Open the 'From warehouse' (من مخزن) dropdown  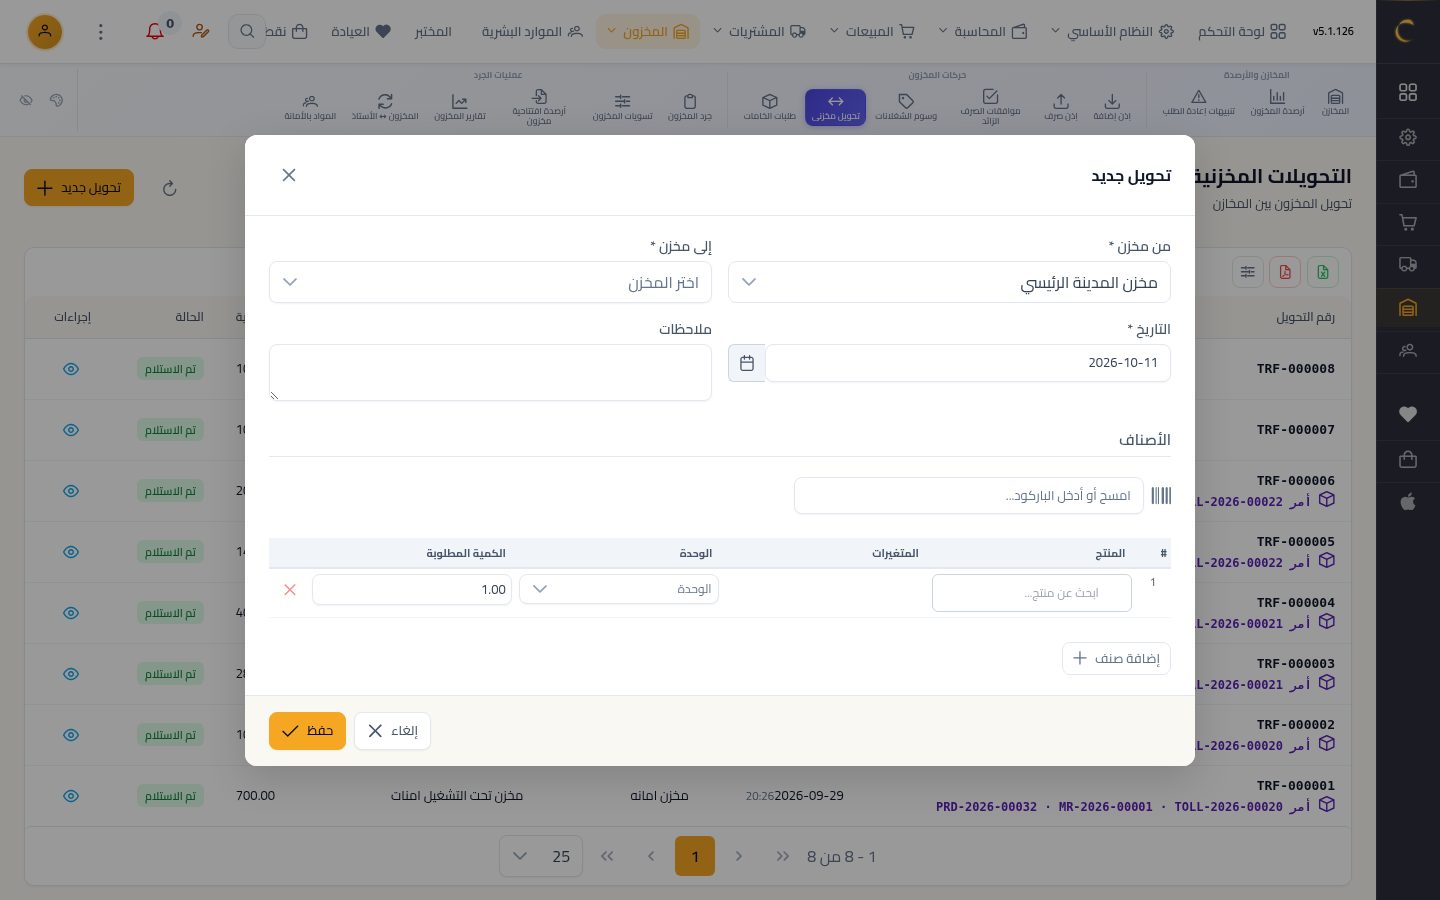pyautogui.click(x=949, y=282)
